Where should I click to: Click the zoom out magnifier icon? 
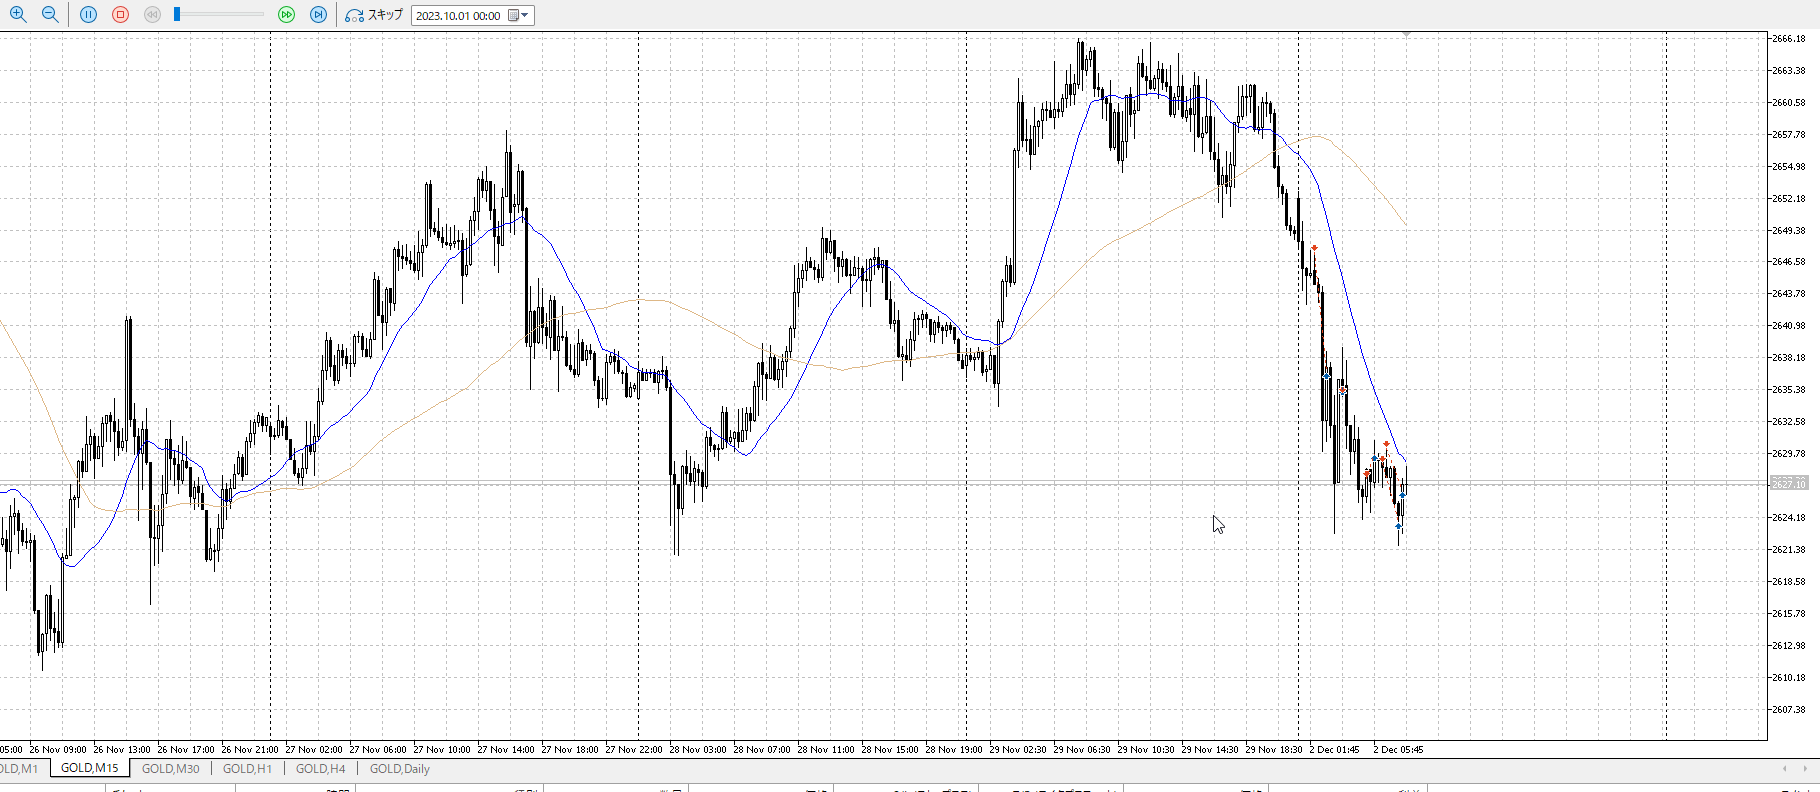[50, 15]
